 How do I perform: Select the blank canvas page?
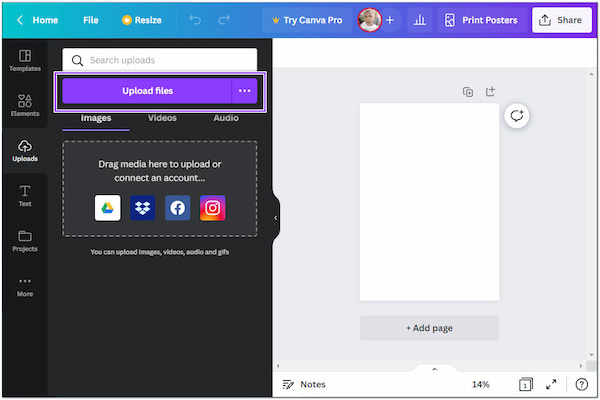429,202
